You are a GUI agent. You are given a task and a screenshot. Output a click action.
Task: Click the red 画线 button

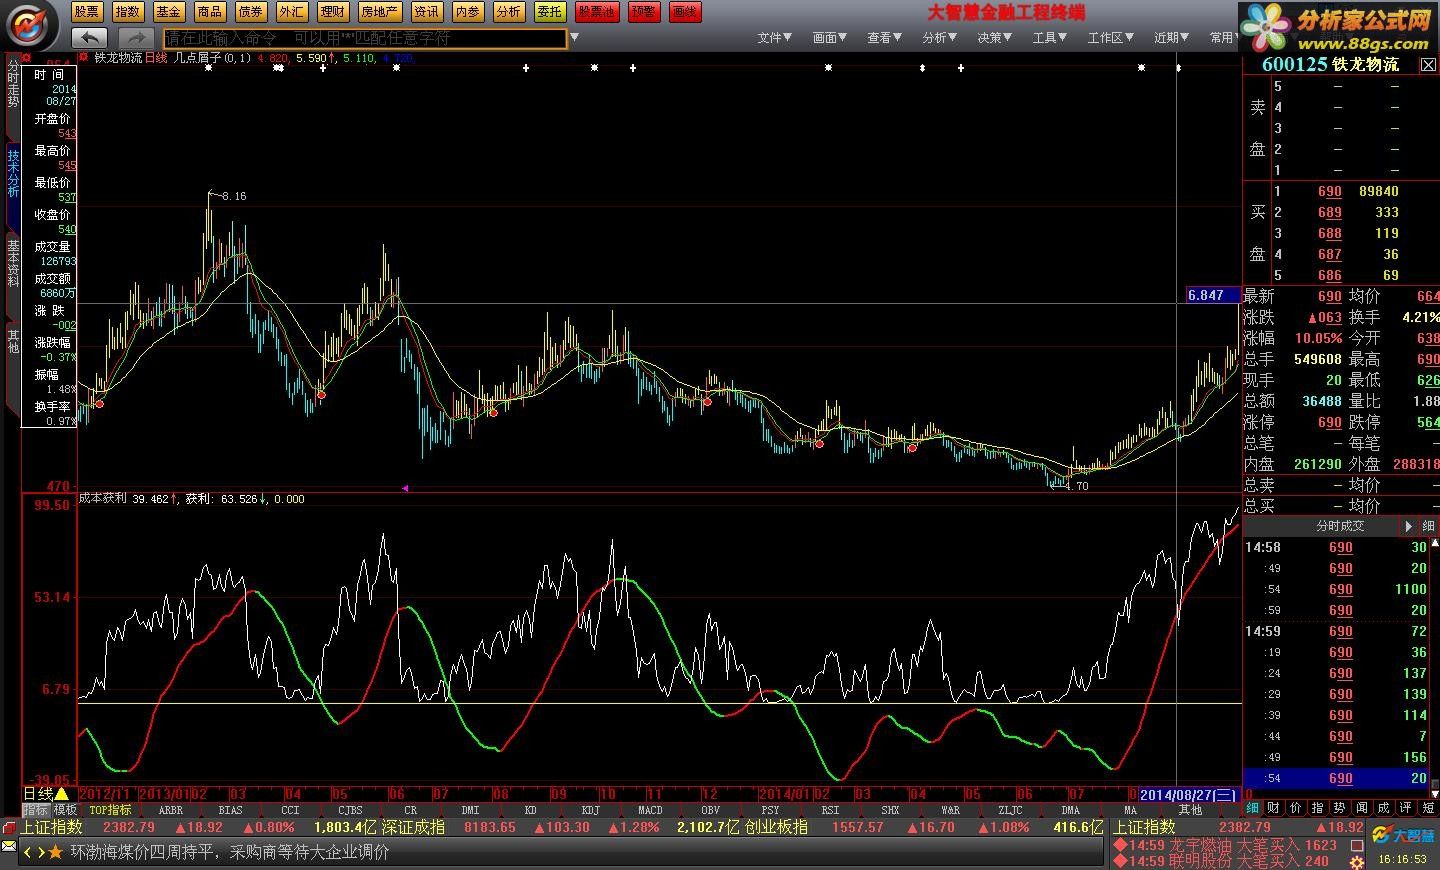[685, 12]
